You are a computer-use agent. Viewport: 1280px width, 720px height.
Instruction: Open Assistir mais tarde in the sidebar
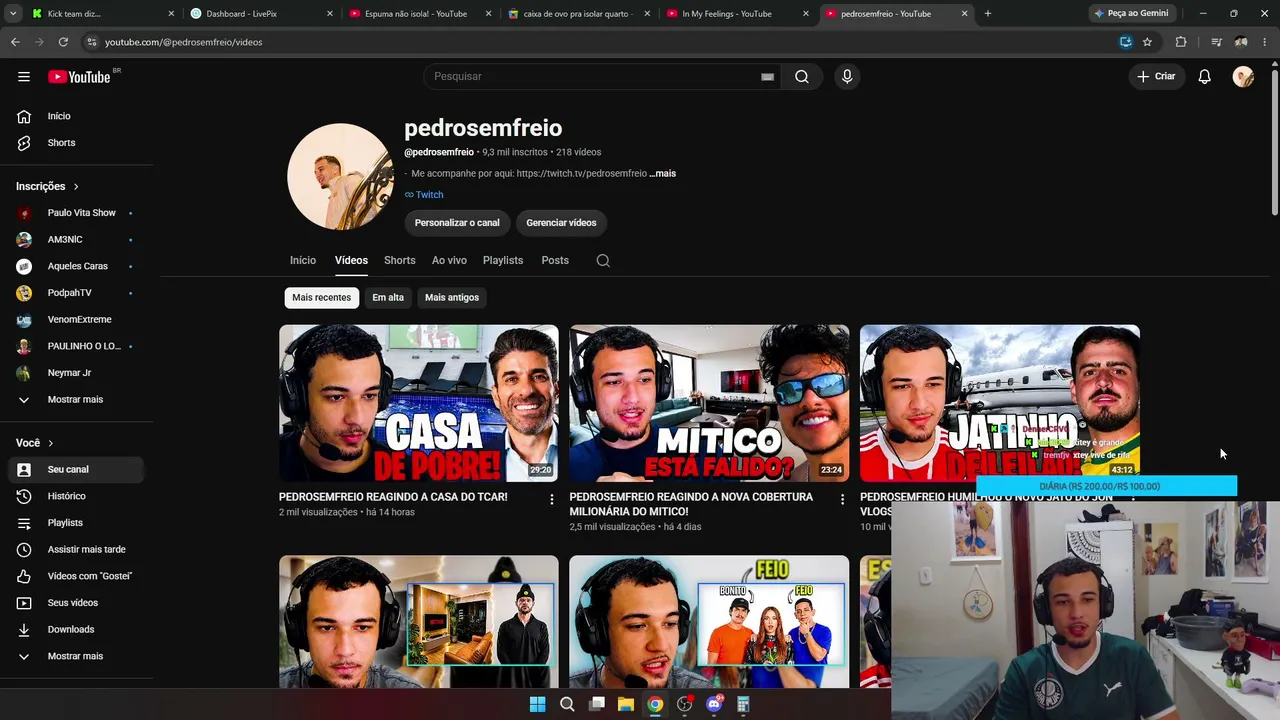coord(77,549)
